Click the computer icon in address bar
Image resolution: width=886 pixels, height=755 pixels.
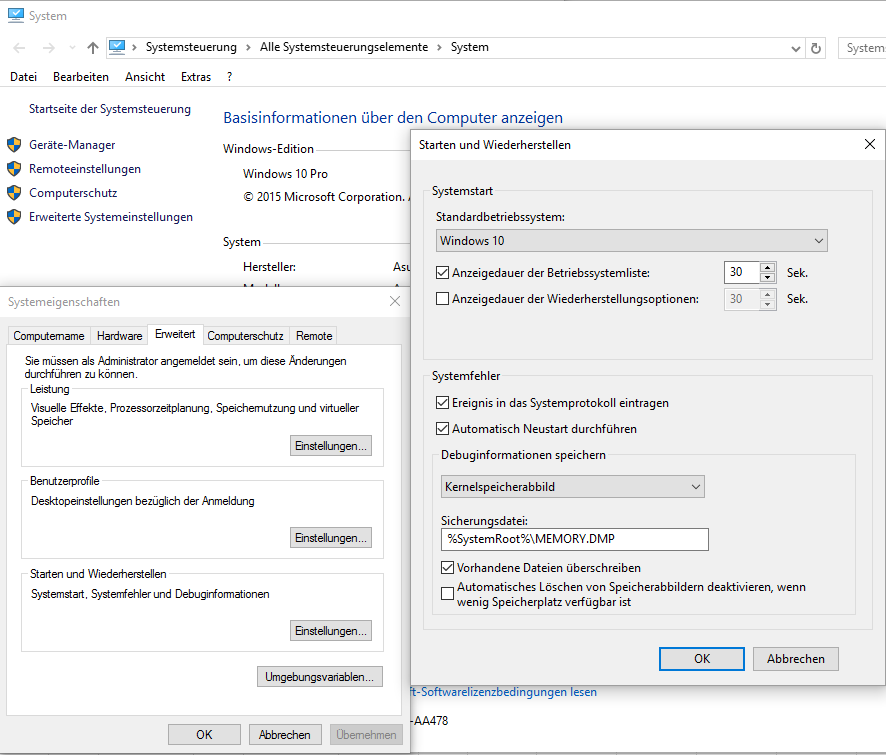117,47
